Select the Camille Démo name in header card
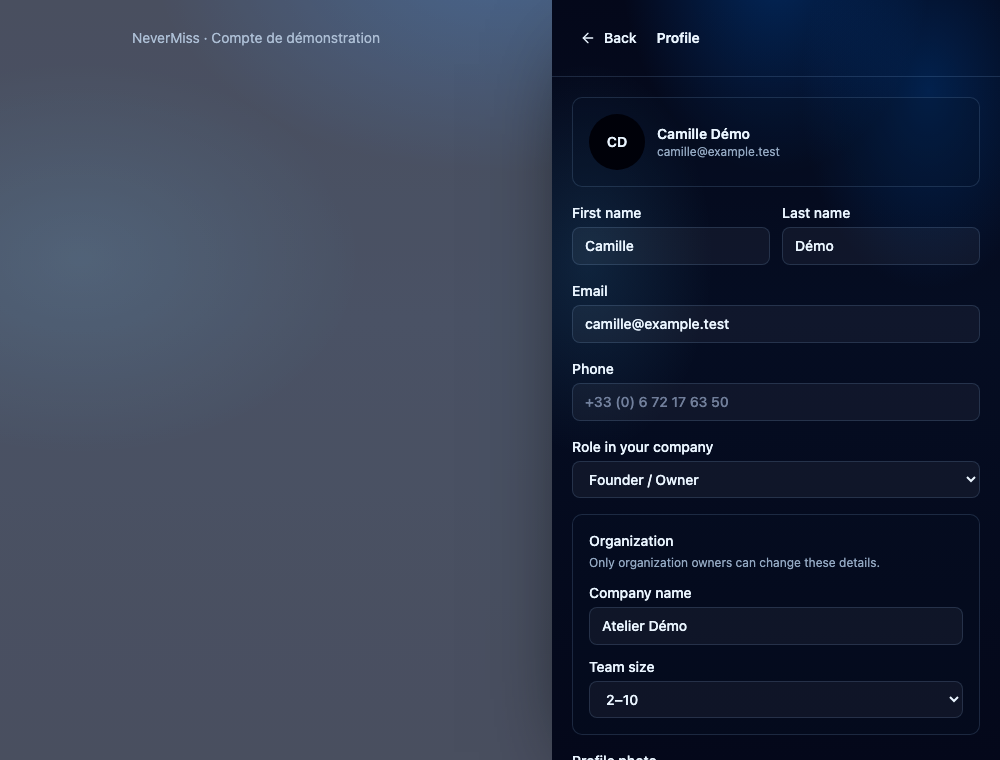Screen dimensions: 1000x760 pyautogui.click(x=703, y=134)
